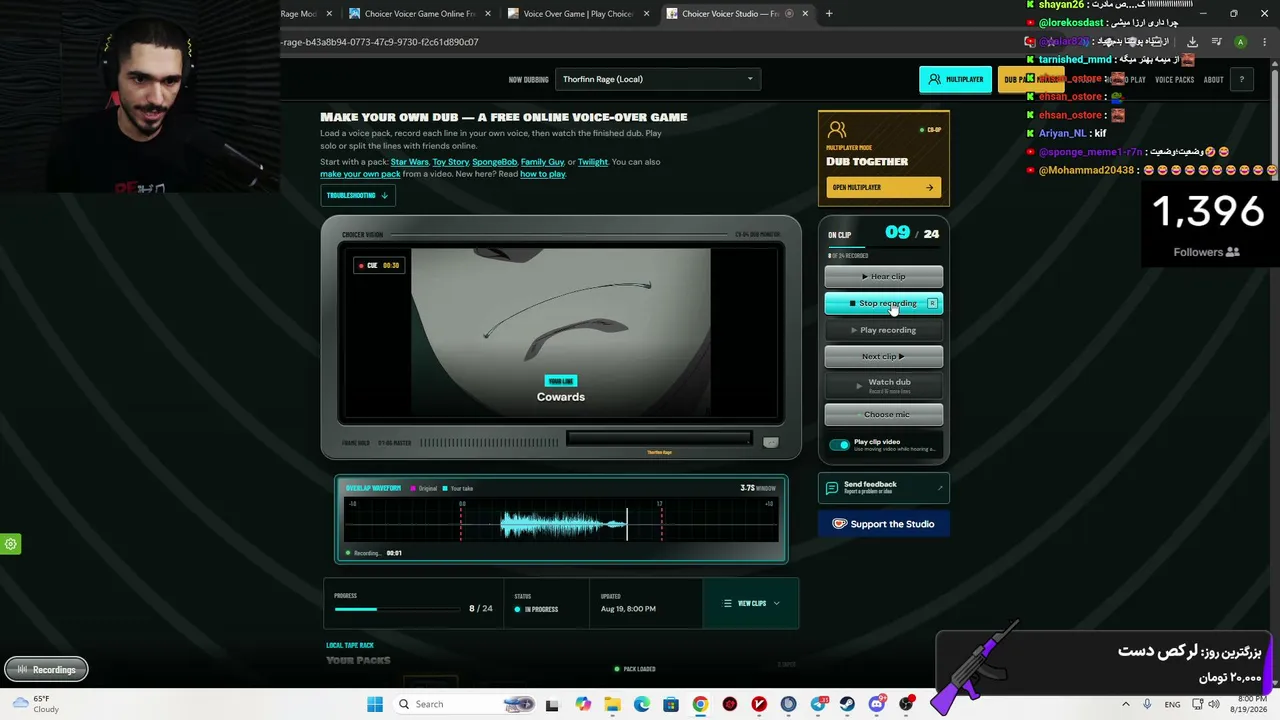Open Telegram from the taskbar
This screenshot has height=720, width=1280.
pyautogui.click(x=819, y=704)
